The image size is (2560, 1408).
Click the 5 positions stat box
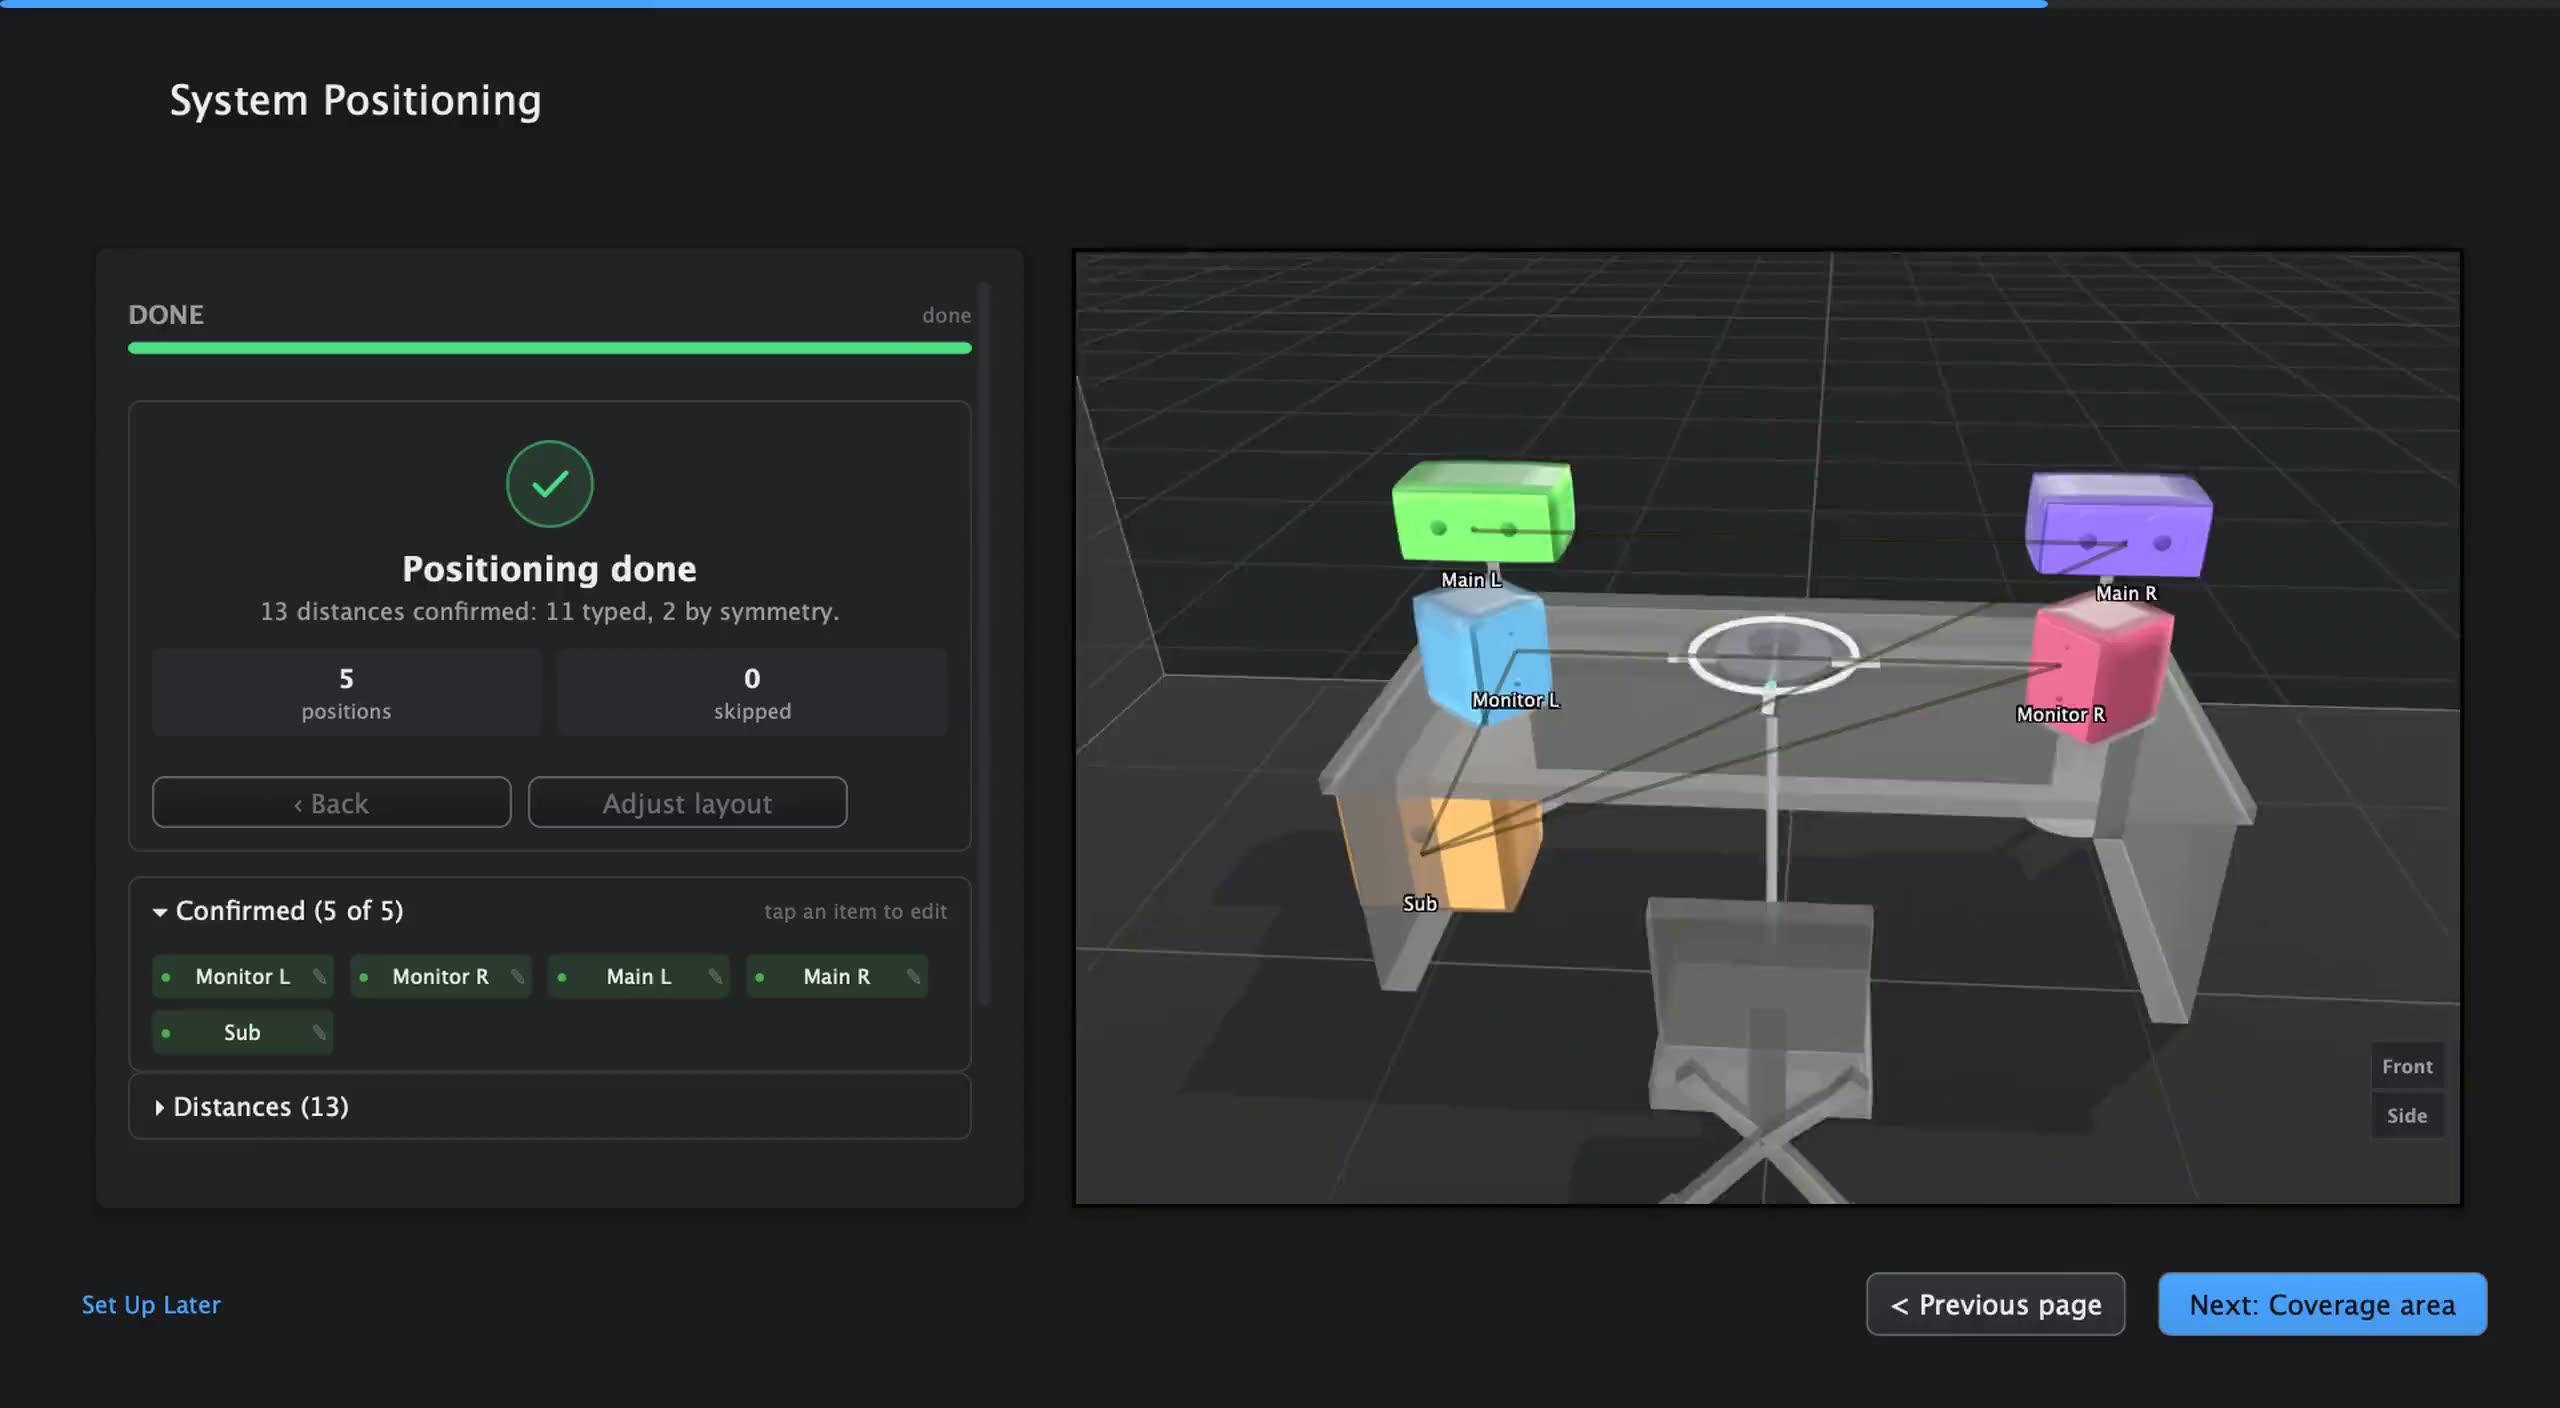coord(347,692)
